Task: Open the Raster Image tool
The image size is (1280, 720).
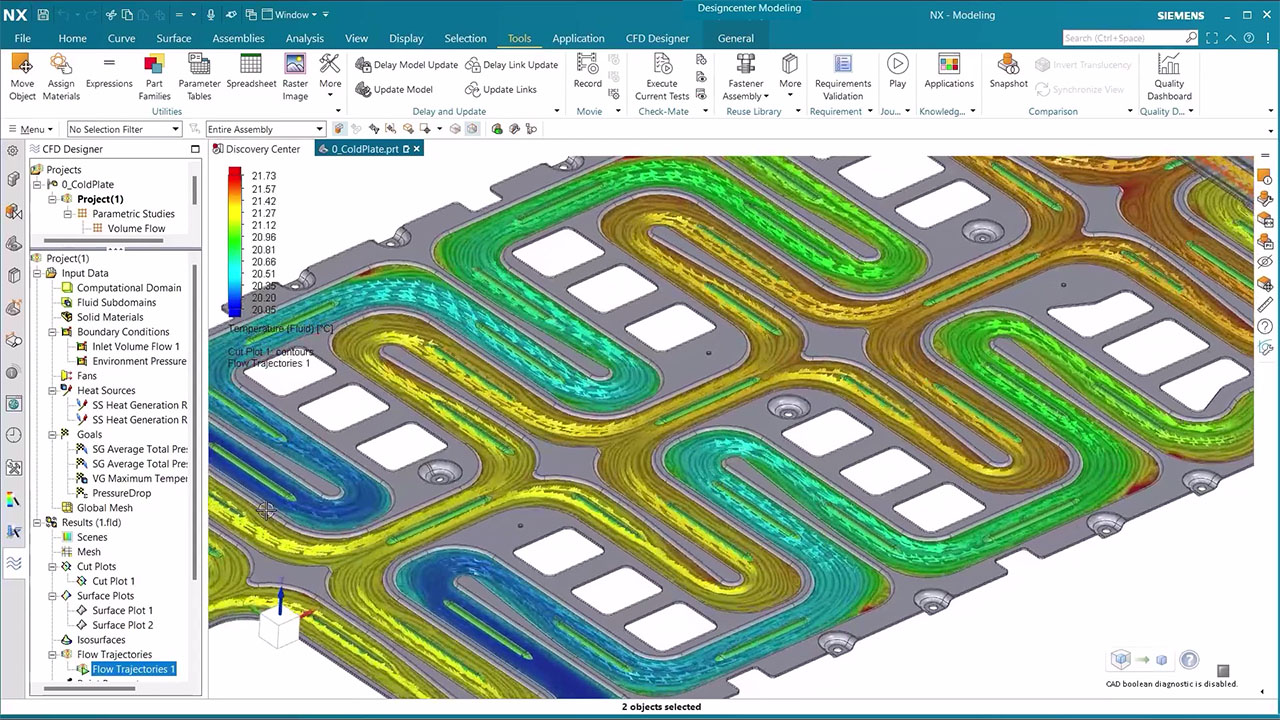Action: (x=295, y=65)
